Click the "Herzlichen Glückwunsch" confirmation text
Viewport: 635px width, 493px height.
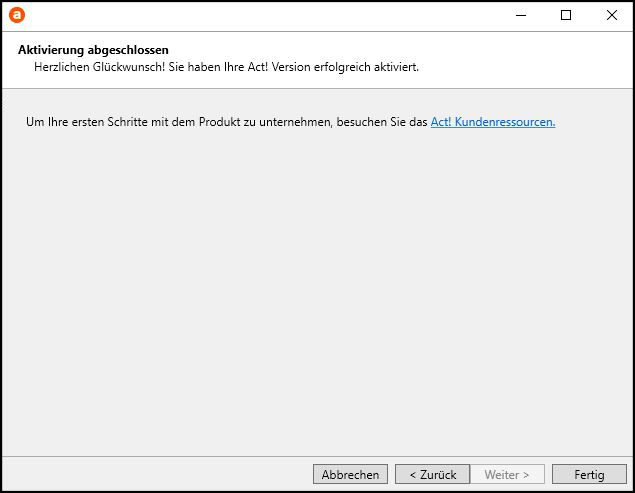tap(226, 67)
